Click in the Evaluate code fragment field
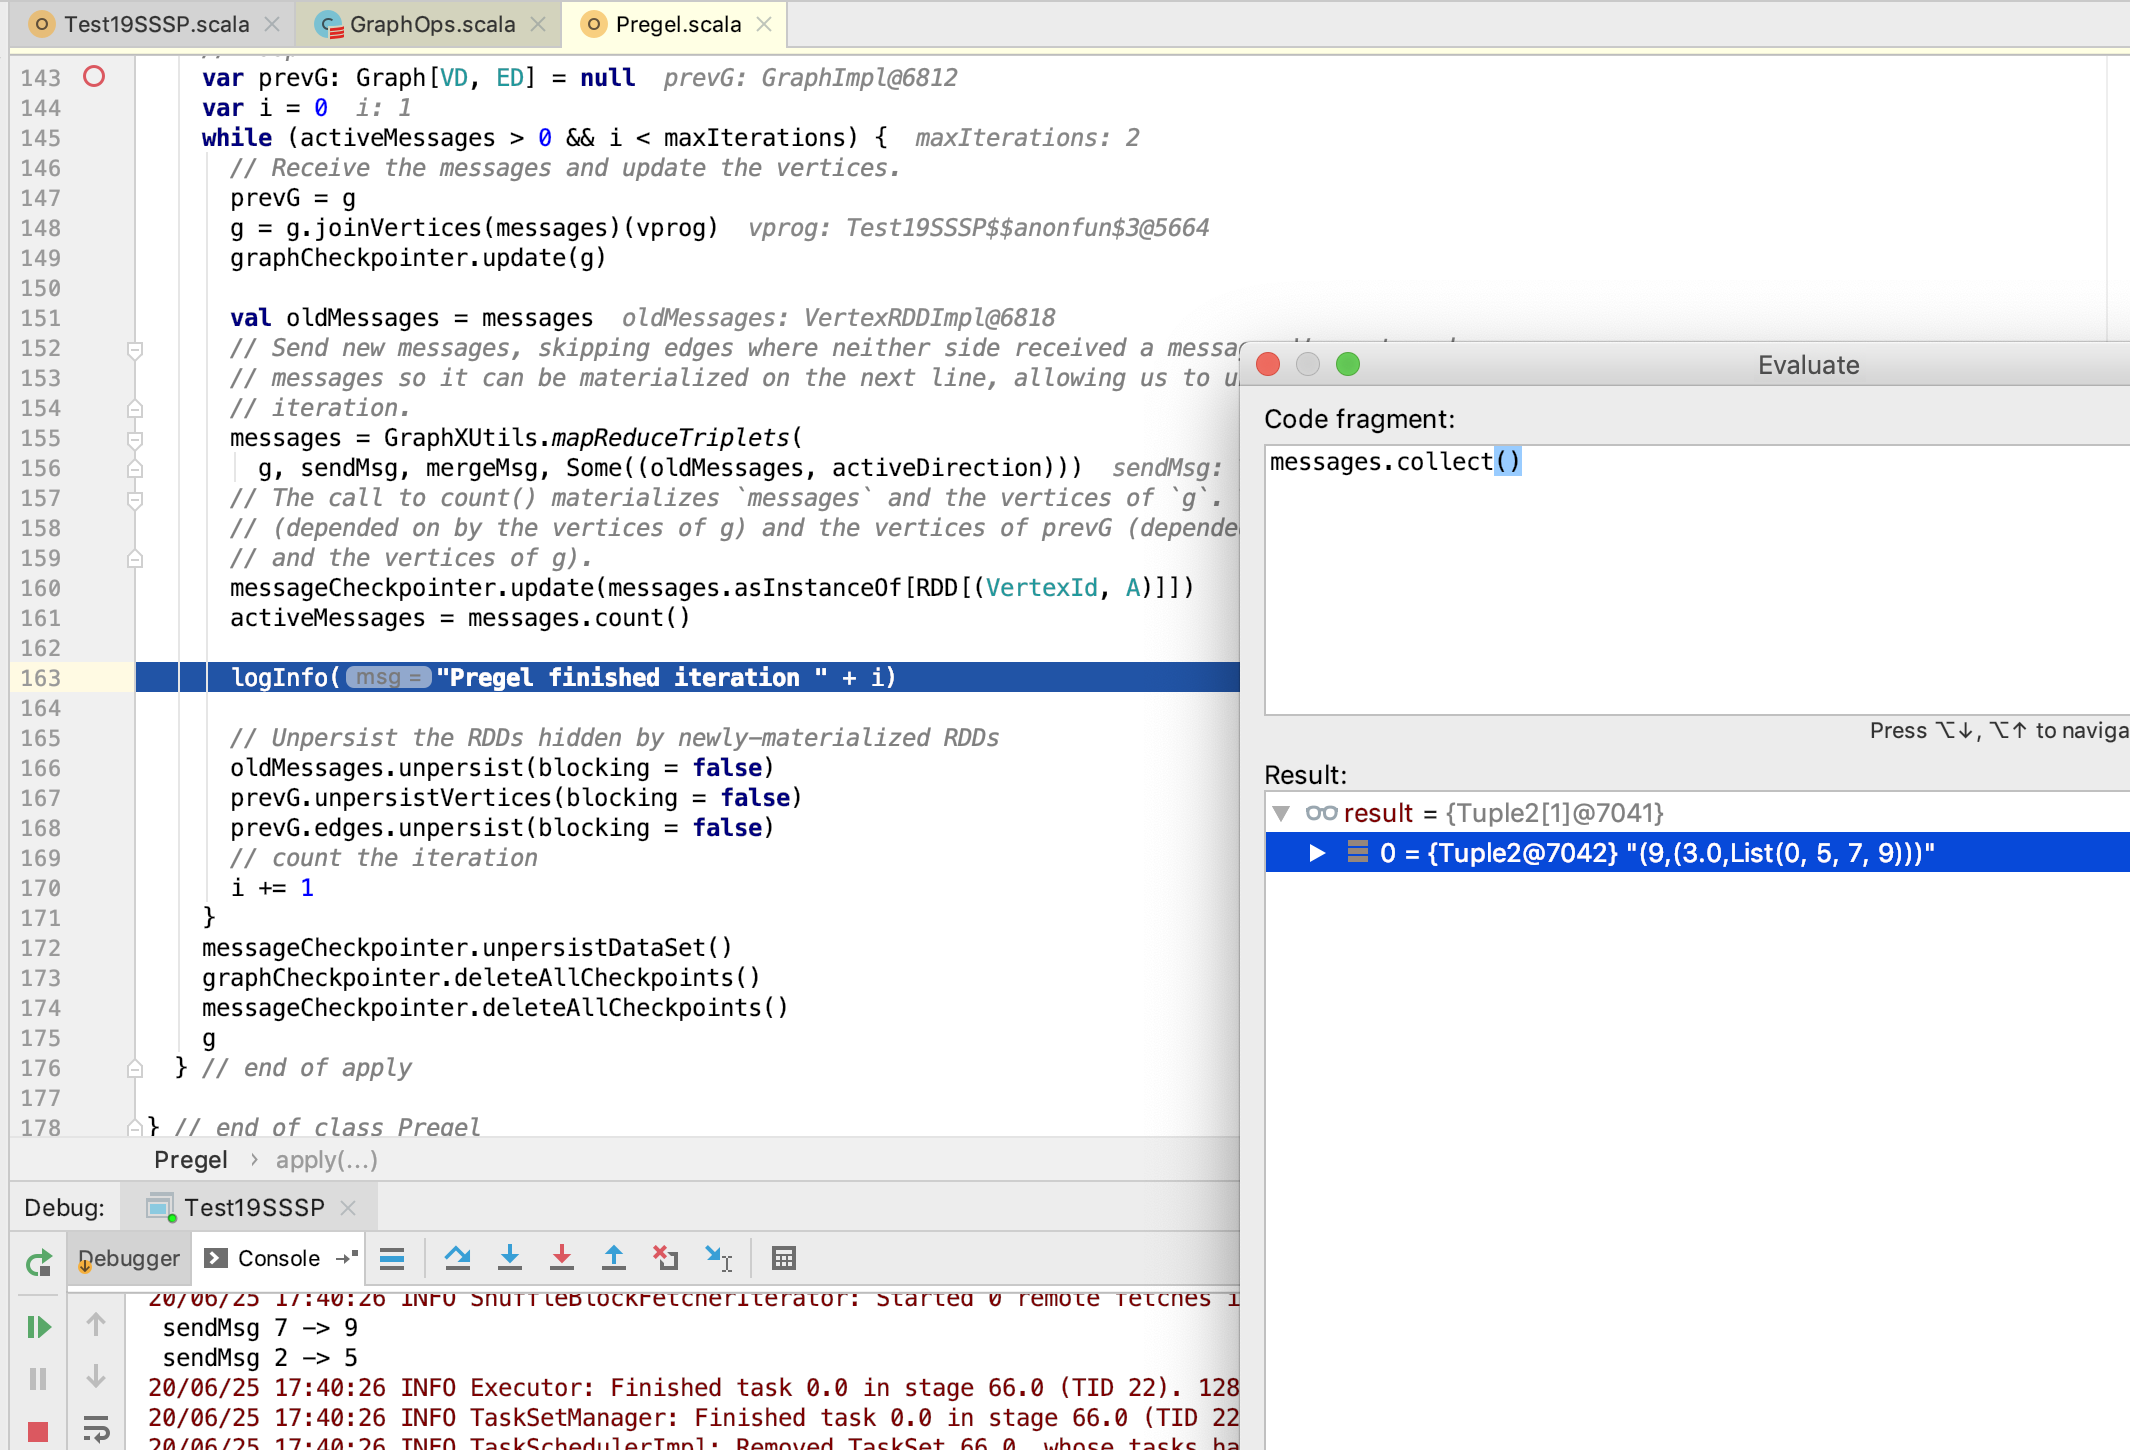The width and height of the screenshot is (2130, 1450). [1697, 580]
